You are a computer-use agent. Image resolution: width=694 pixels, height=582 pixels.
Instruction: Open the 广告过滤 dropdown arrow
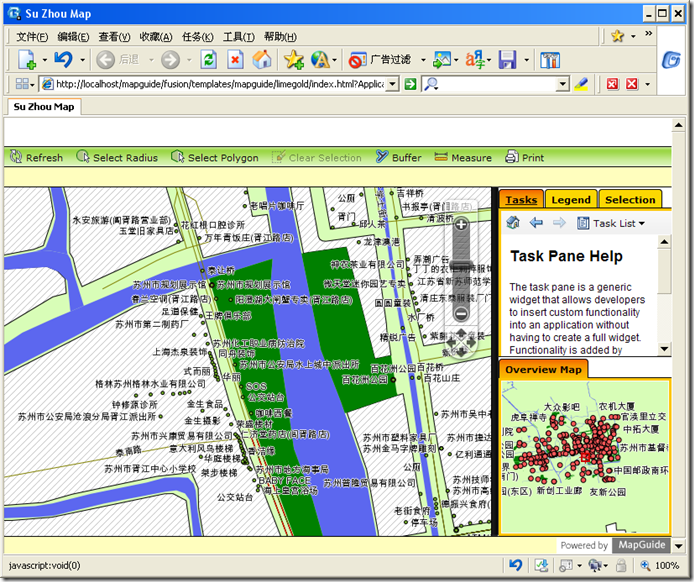click(x=423, y=60)
